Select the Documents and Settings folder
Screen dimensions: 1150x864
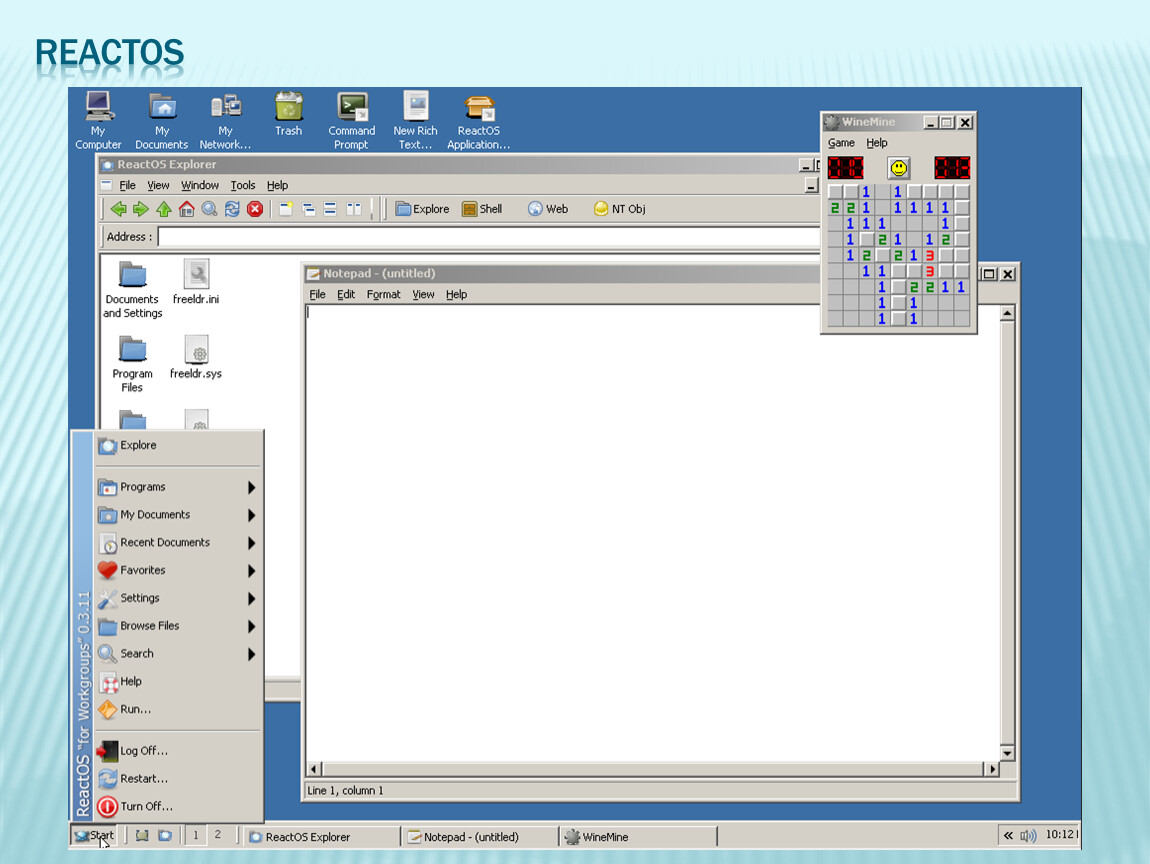point(132,290)
